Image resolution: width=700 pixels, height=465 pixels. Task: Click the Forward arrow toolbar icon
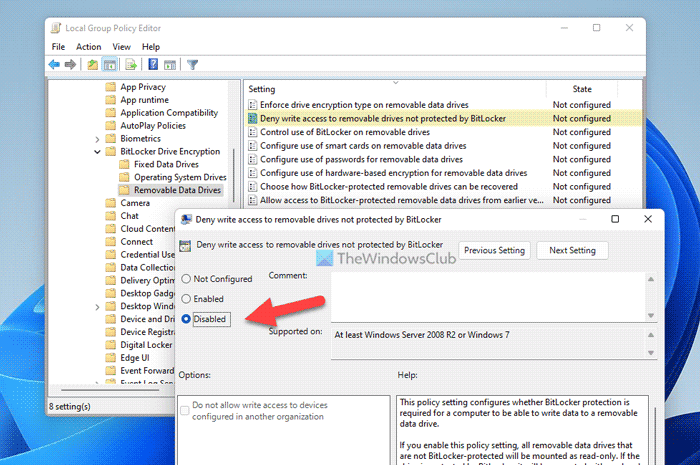(x=70, y=65)
